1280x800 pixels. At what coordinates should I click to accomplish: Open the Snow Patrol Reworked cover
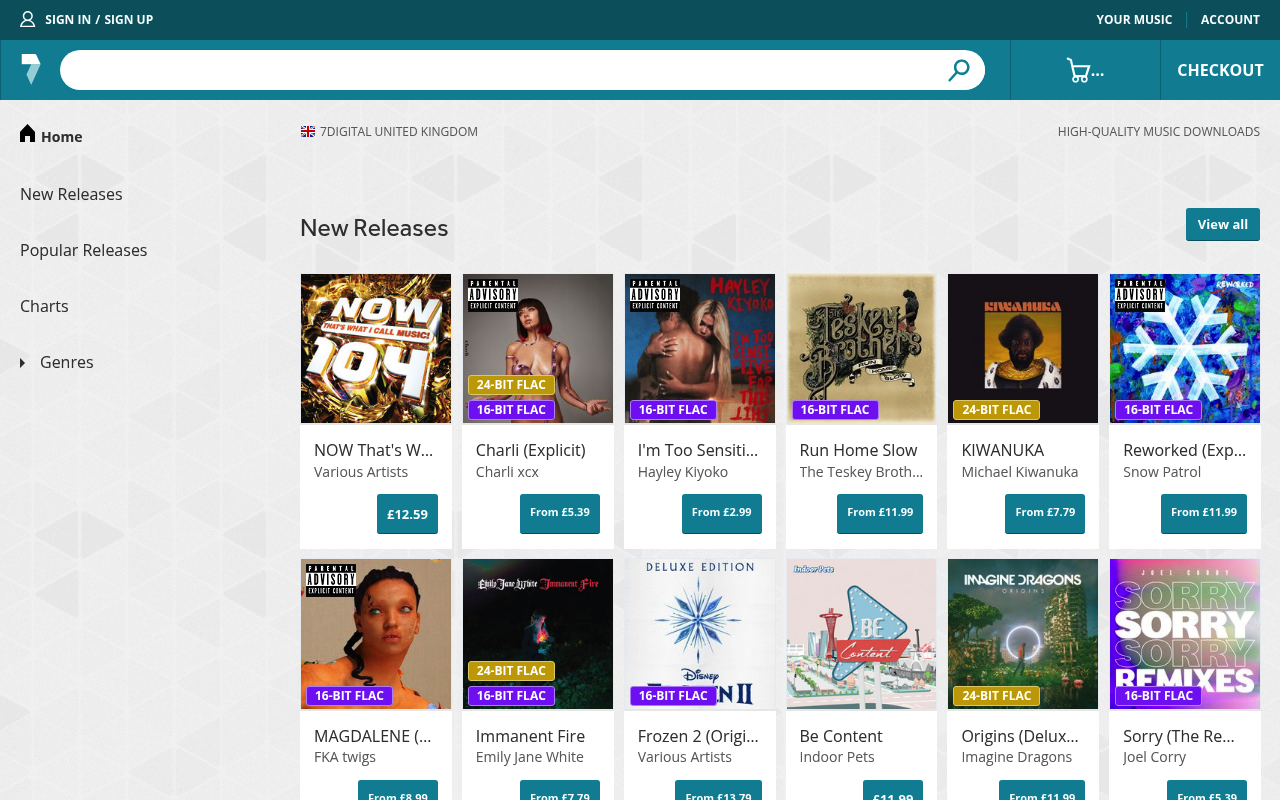1185,348
